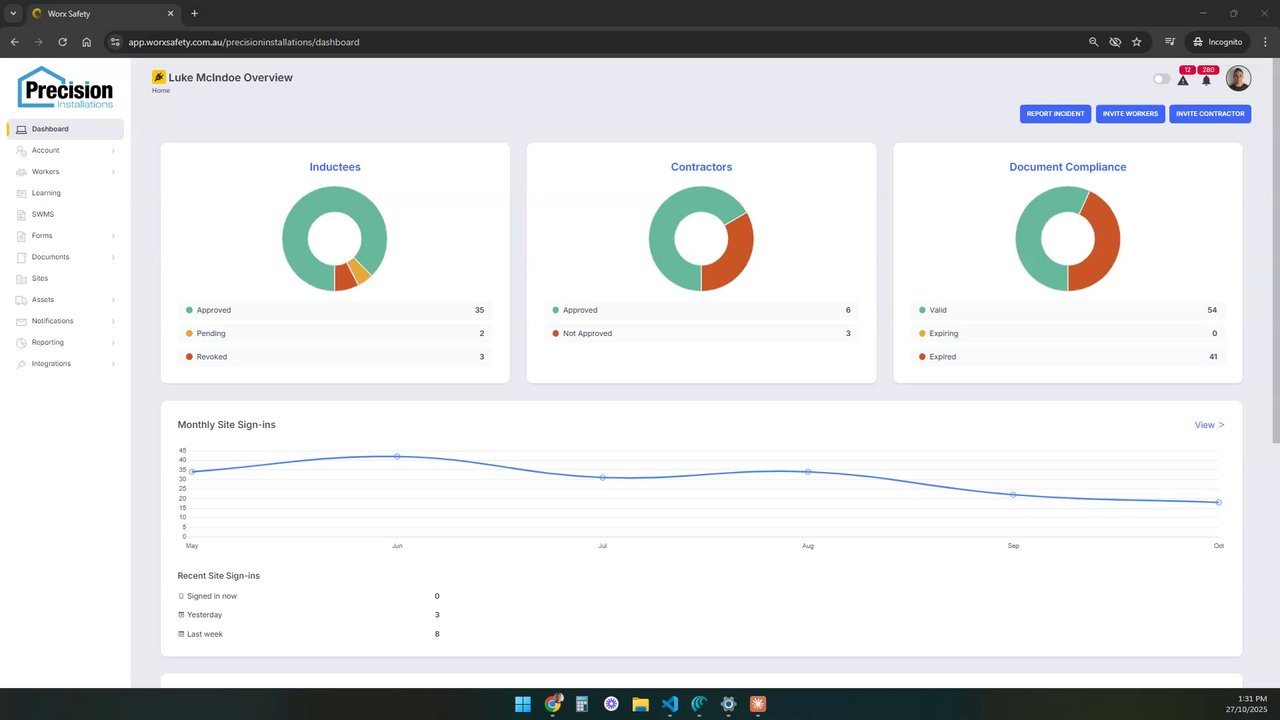Click the browser bookmark star icon
The width and height of the screenshot is (1280, 720).
pyautogui.click(x=1137, y=42)
